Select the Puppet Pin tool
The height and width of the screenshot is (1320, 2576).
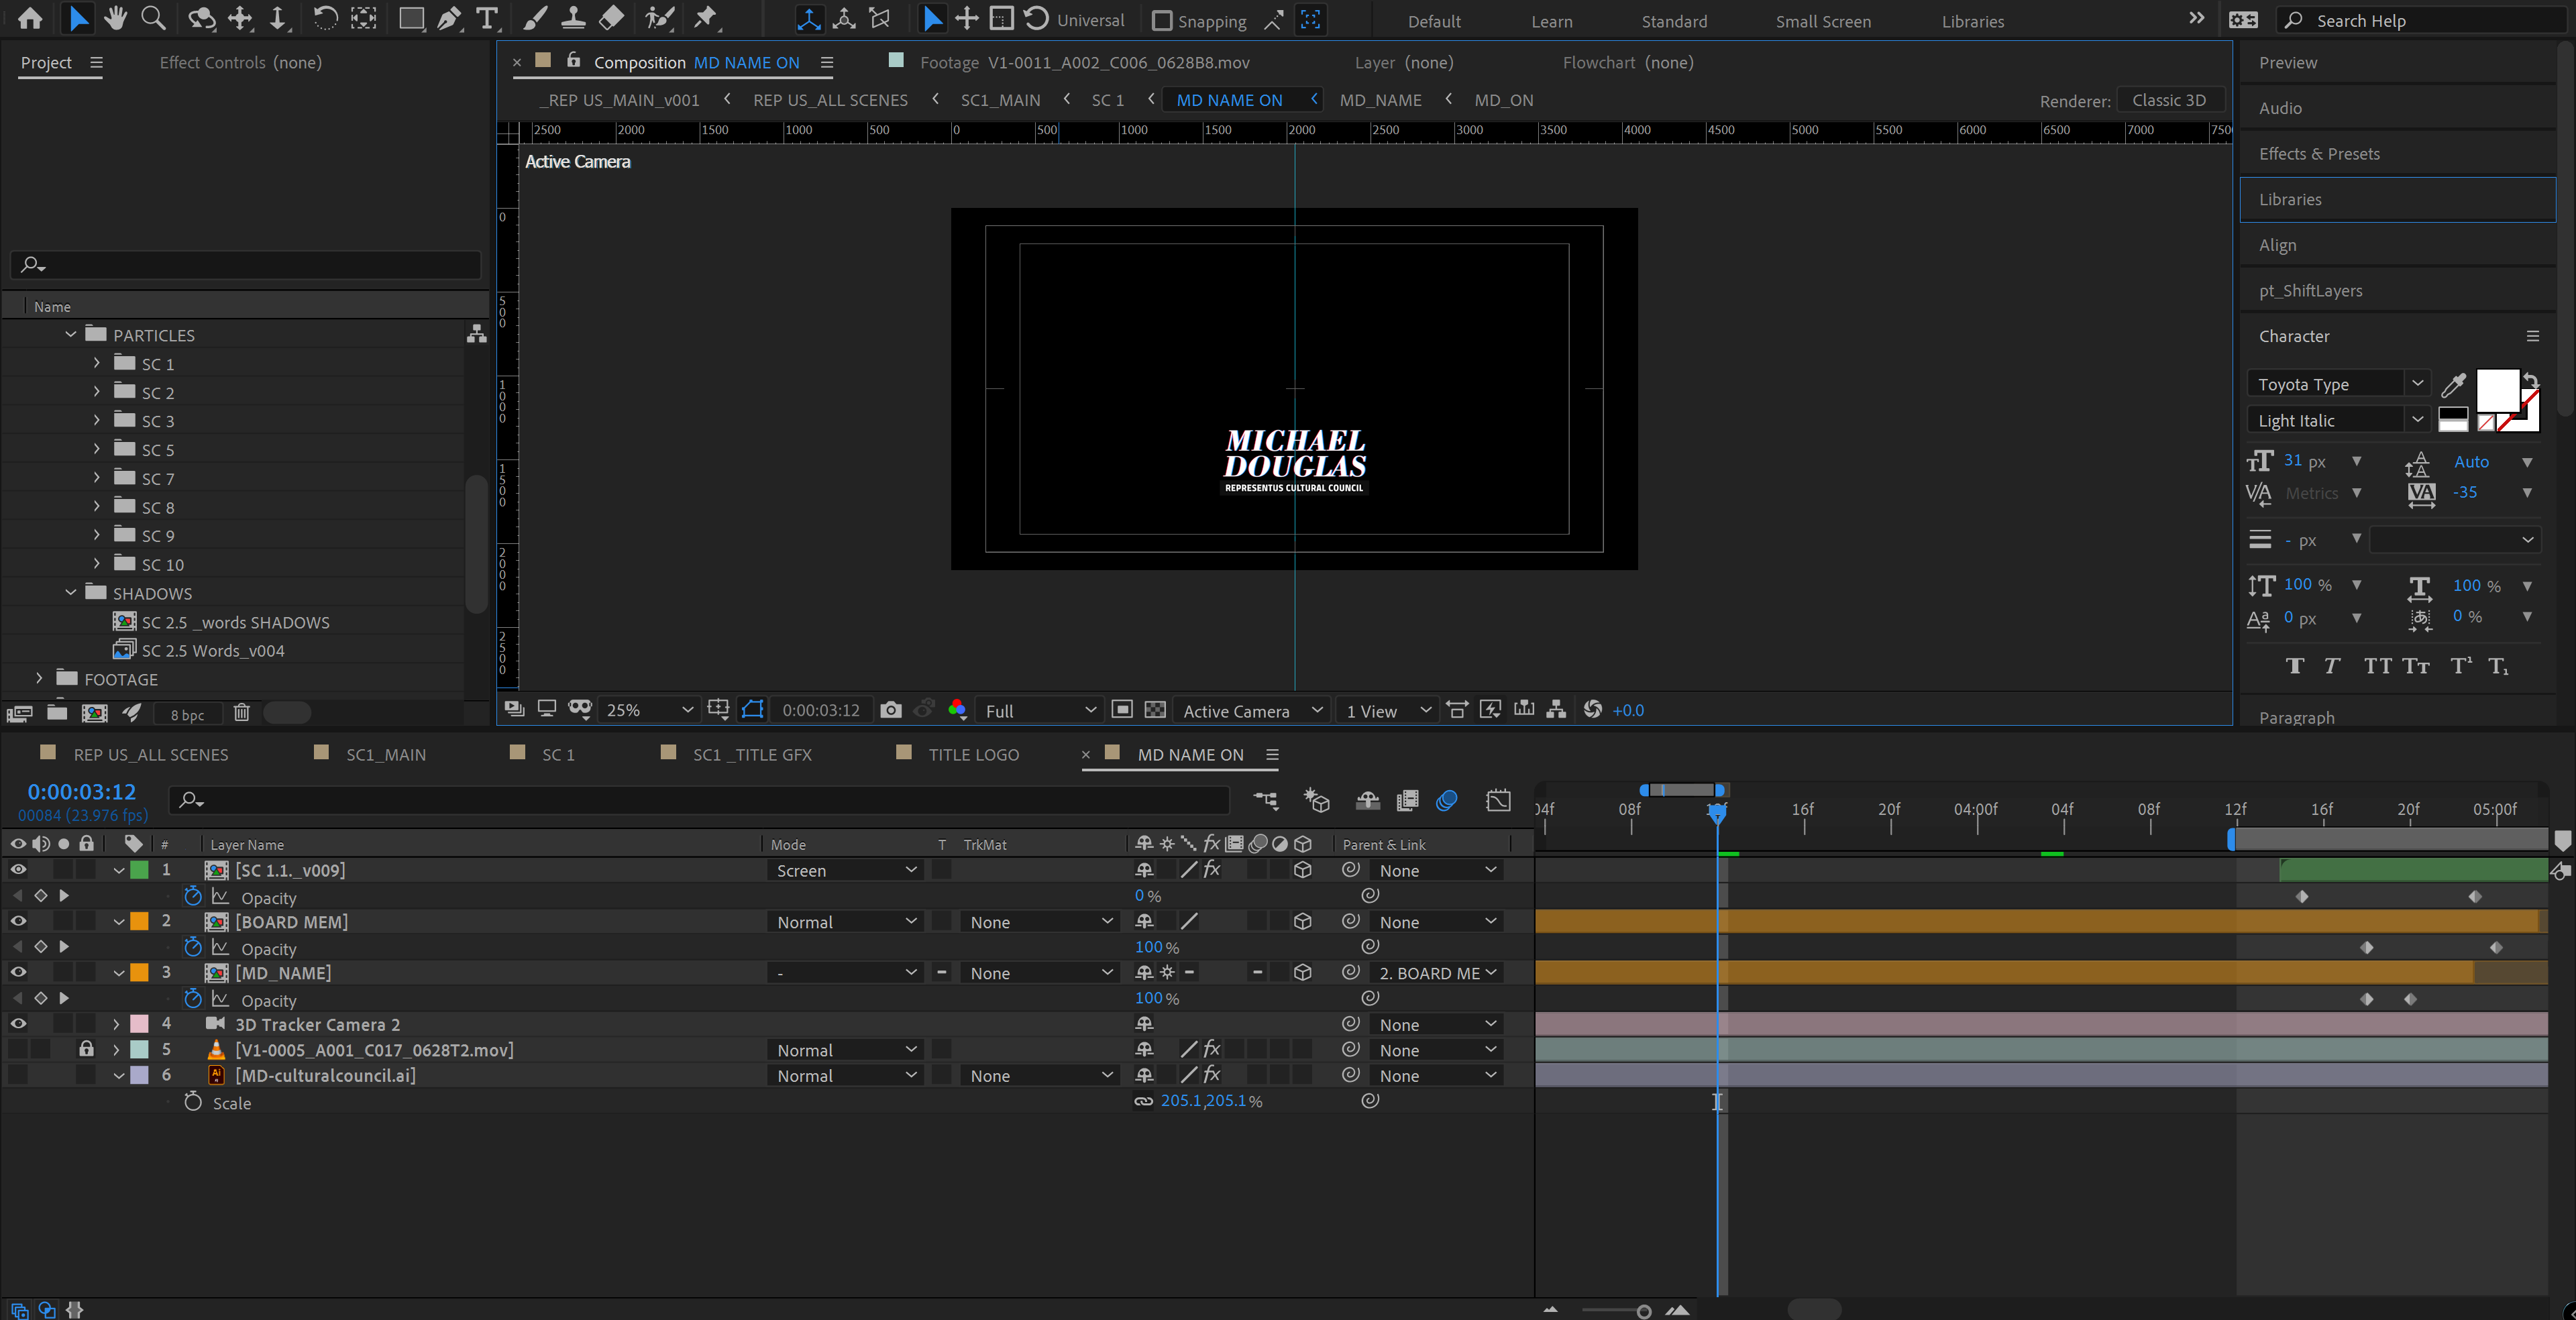pyautogui.click(x=706, y=18)
